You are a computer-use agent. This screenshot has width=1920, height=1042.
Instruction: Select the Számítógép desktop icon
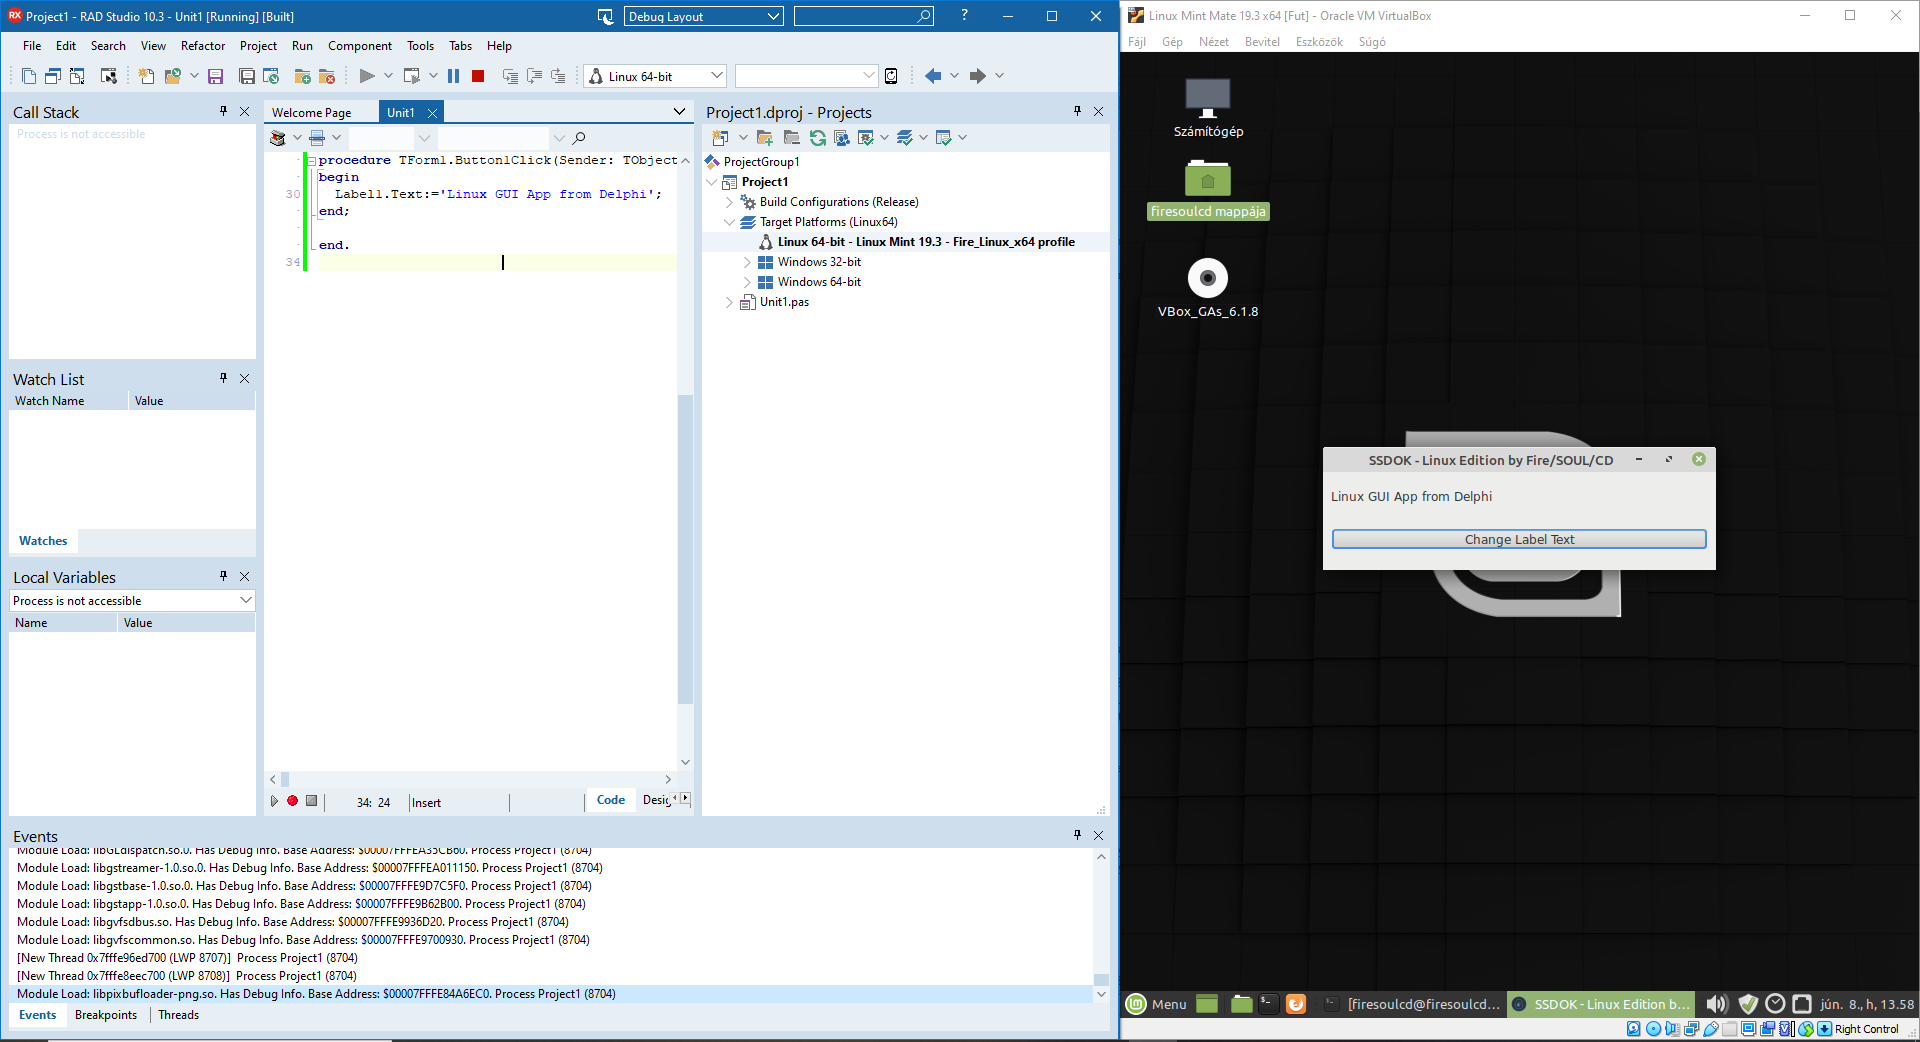coord(1208,108)
